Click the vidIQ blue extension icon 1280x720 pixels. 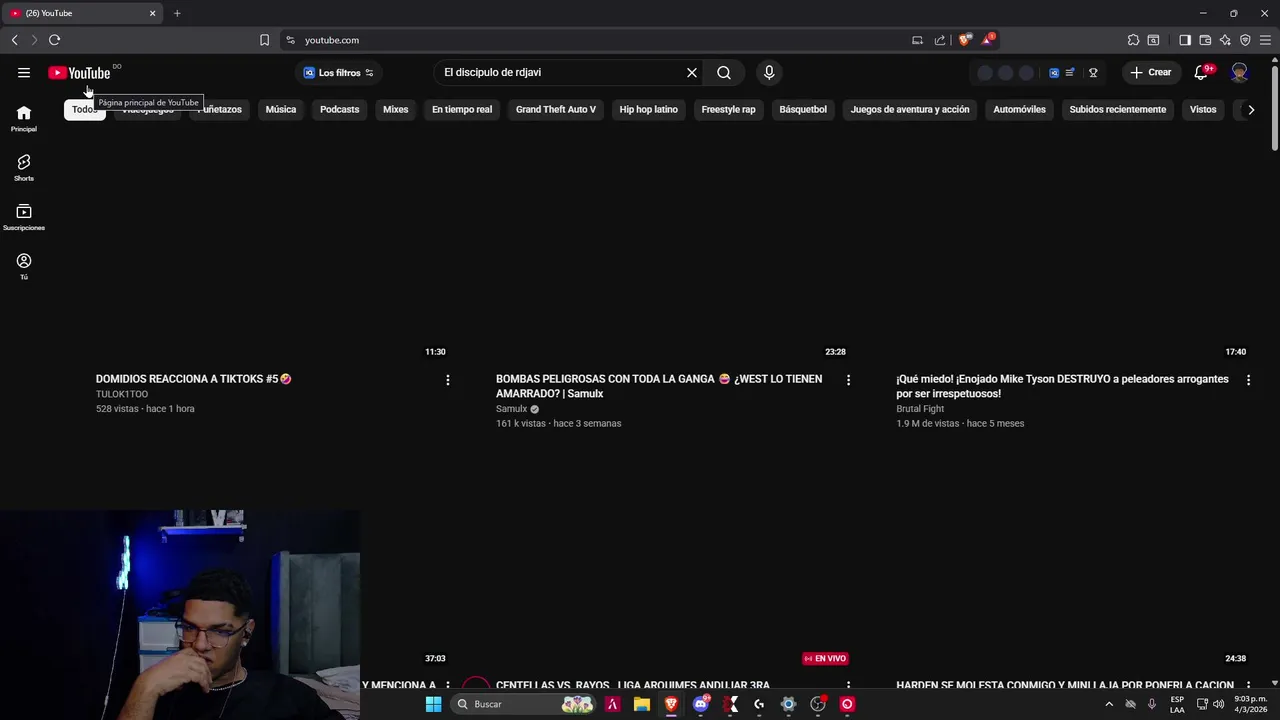pyautogui.click(x=1054, y=73)
